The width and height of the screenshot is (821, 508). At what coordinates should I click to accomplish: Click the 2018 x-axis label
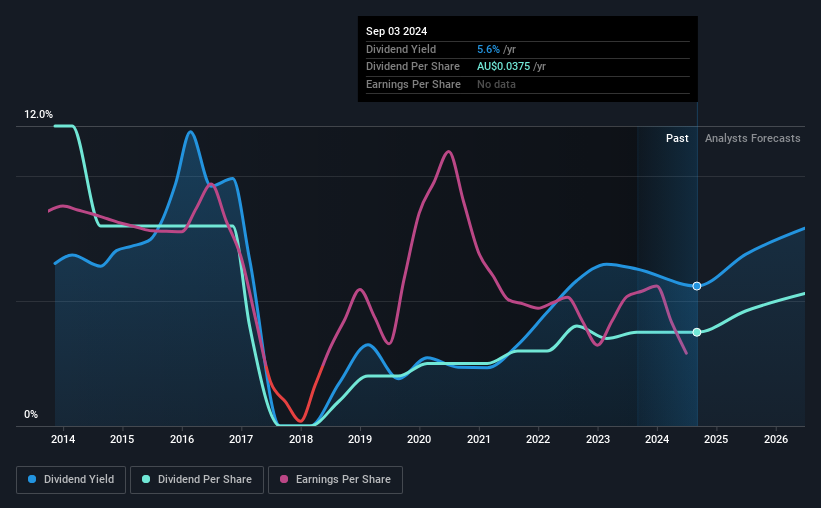pyautogui.click(x=301, y=439)
